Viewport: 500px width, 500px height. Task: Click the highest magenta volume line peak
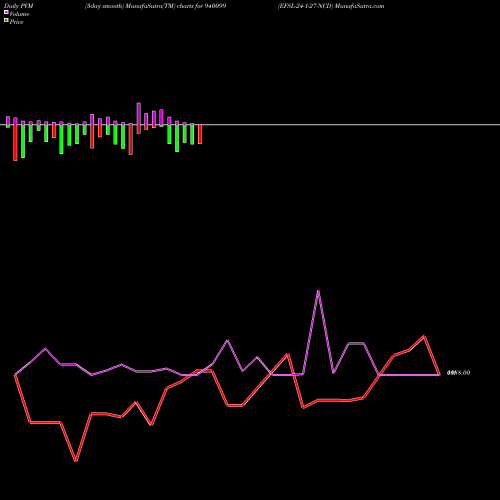318,291
